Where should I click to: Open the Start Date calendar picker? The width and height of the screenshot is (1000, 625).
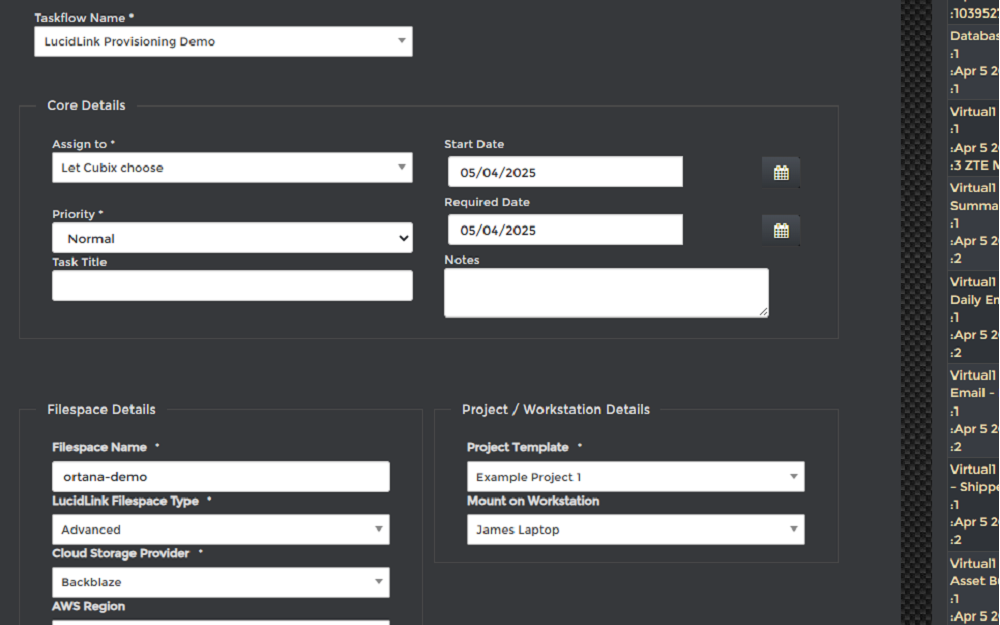[x=780, y=172]
